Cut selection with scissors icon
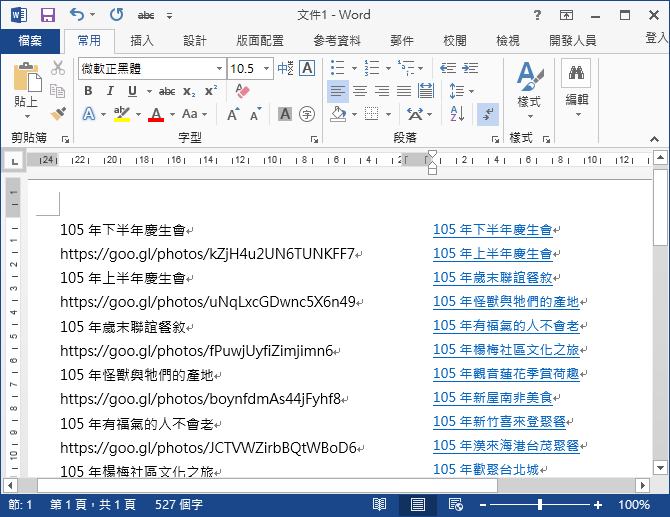Screen dimensions: 670x517 point(58,68)
